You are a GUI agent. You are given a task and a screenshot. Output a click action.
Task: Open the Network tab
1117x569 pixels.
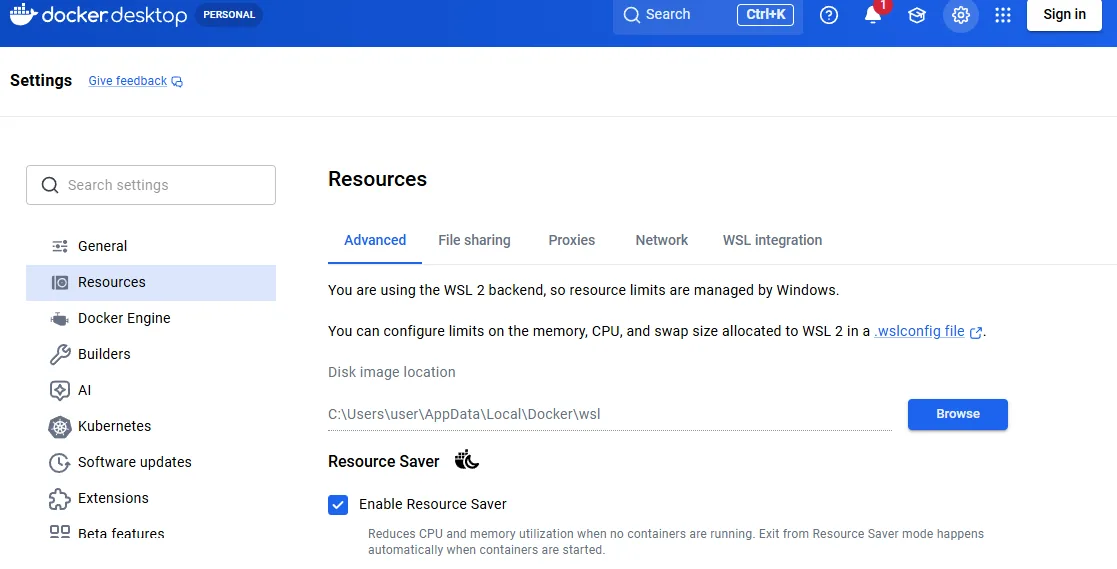click(x=662, y=241)
